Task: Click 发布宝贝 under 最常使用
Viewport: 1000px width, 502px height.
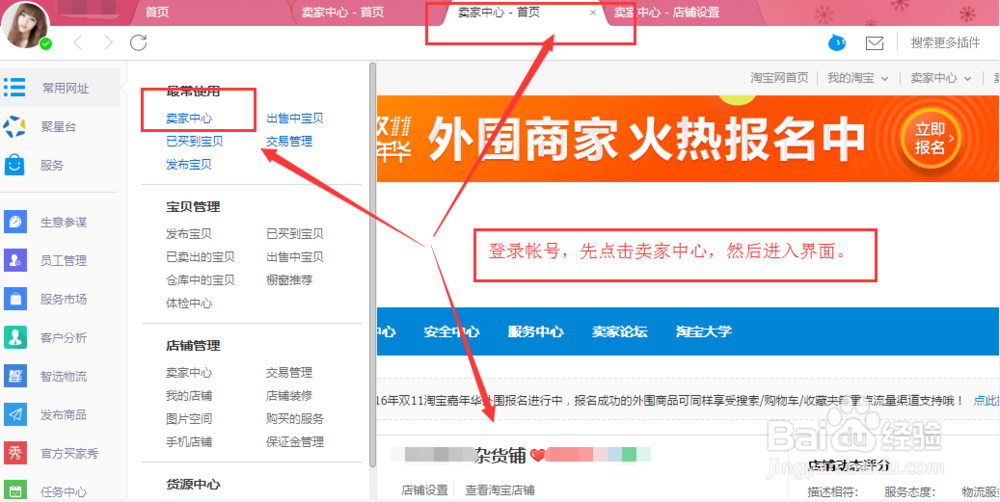Action: coord(189,165)
